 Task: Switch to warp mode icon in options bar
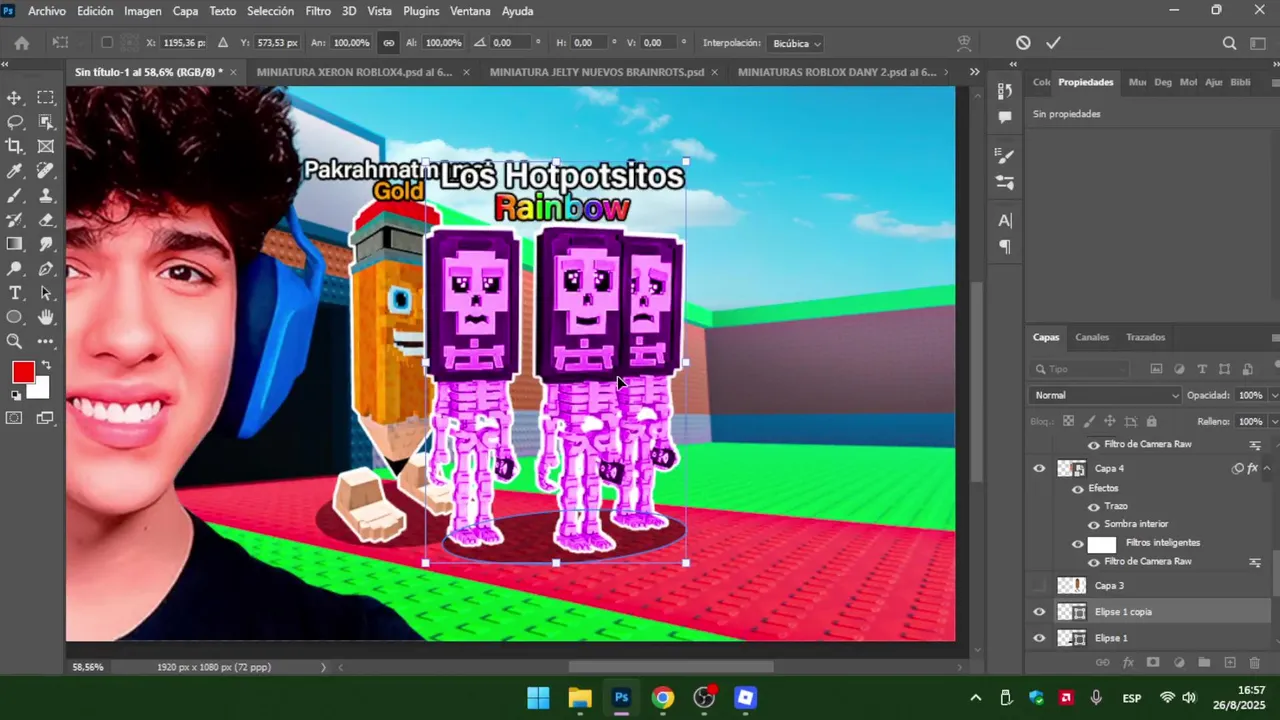point(964,43)
